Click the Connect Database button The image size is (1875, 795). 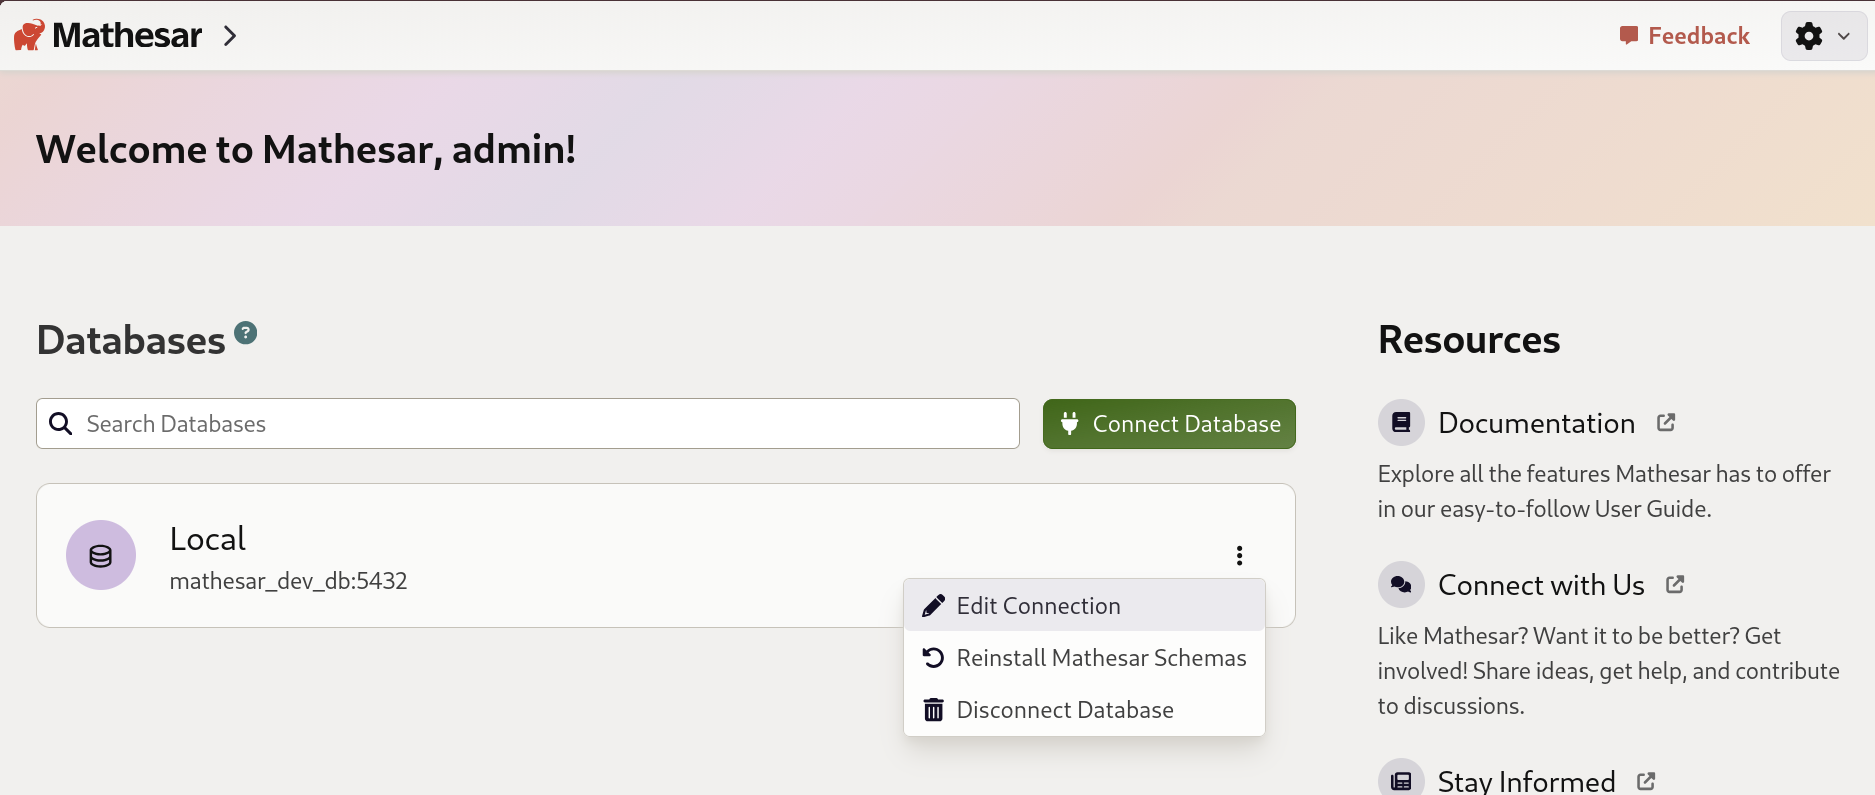[1168, 423]
